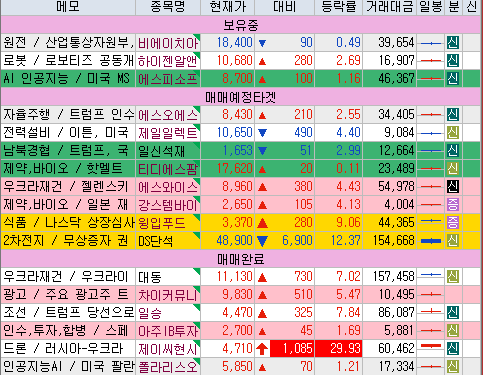Click the 신 badge in the 티디에스팜 row

[453, 169]
